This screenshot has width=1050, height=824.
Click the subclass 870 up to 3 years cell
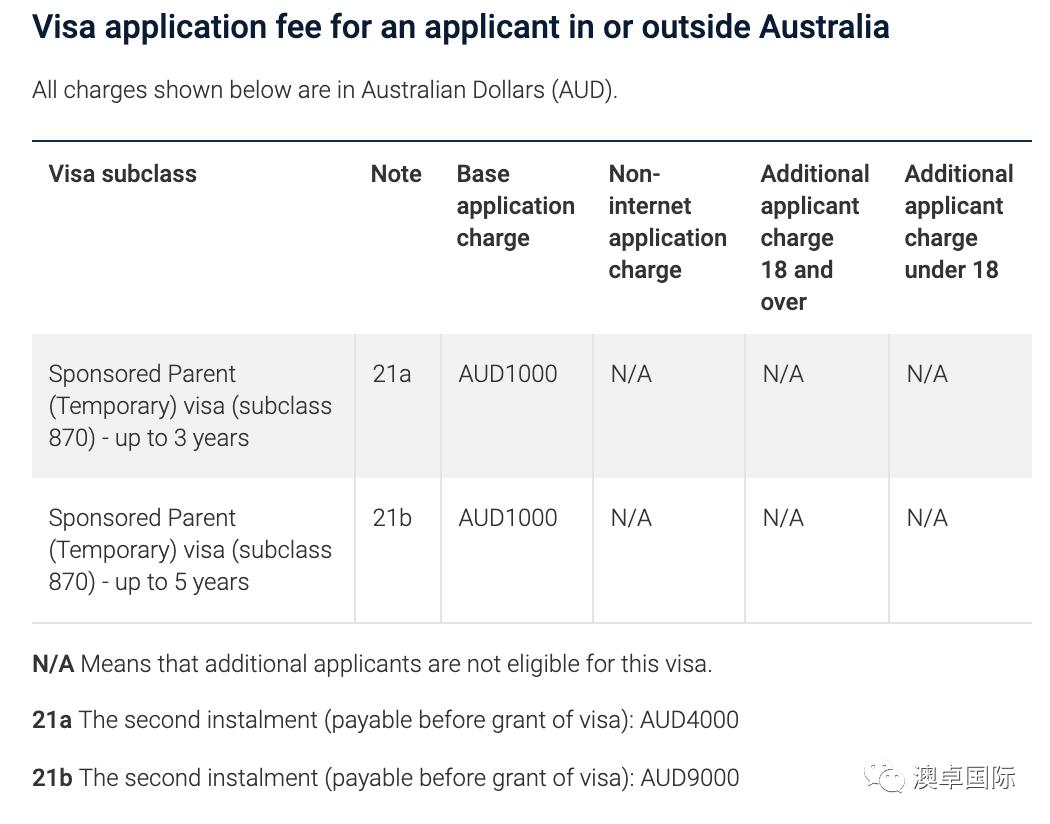pyautogui.click(x=190, y=406)
